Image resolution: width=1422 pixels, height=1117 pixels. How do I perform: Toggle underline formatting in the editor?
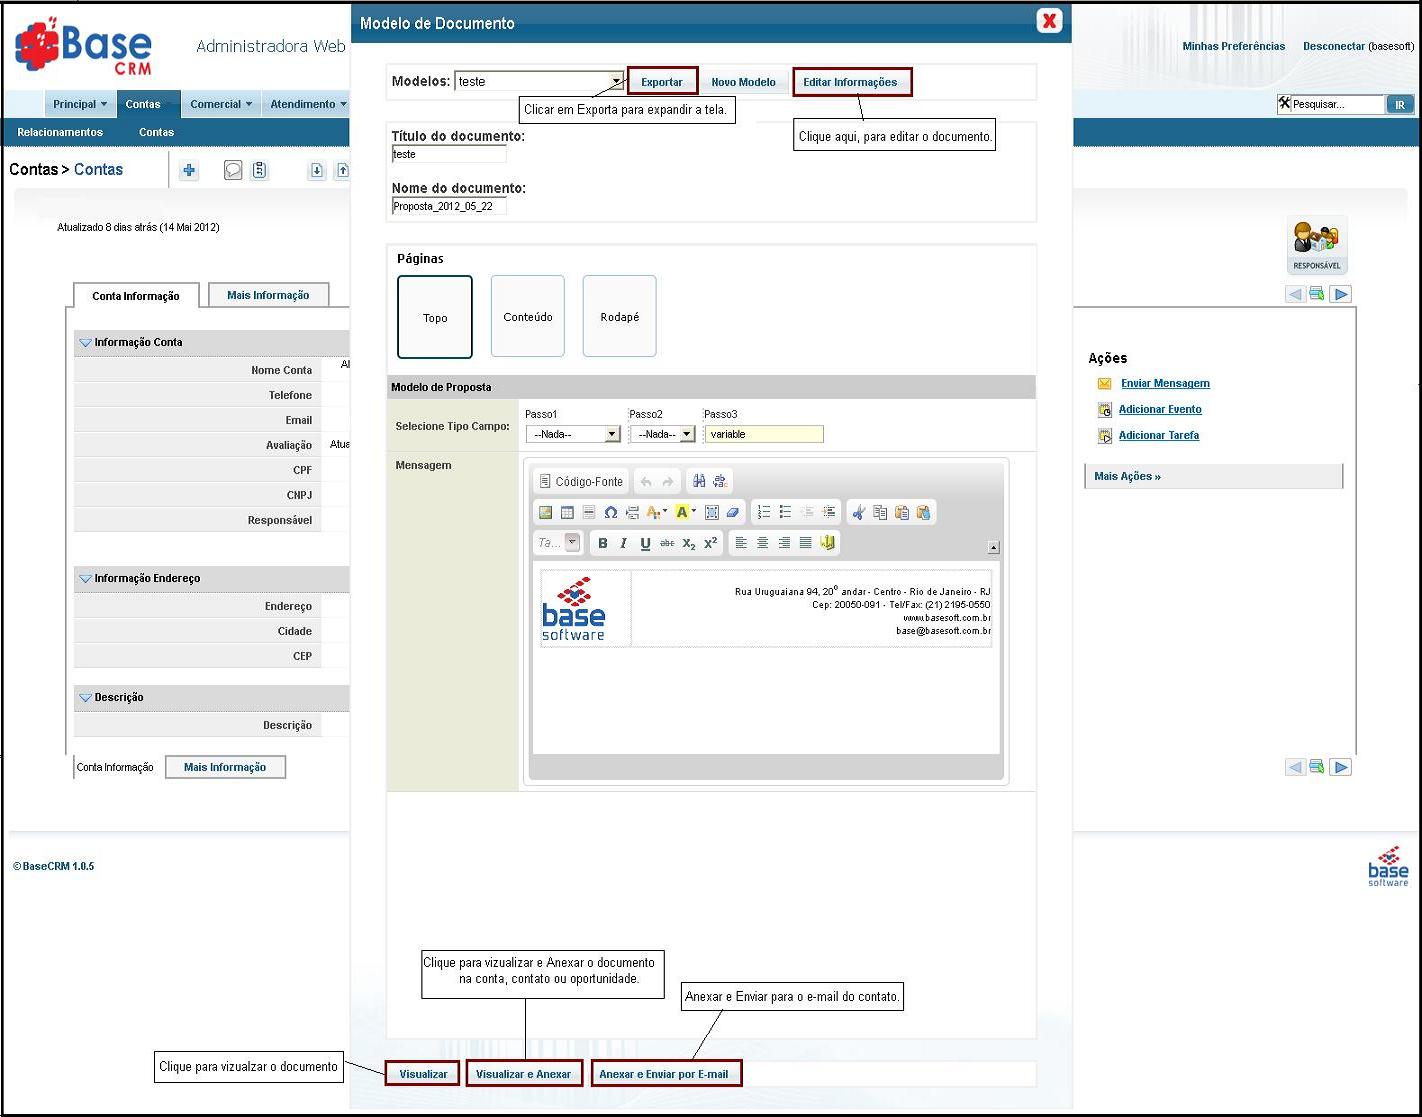point(645,543)
